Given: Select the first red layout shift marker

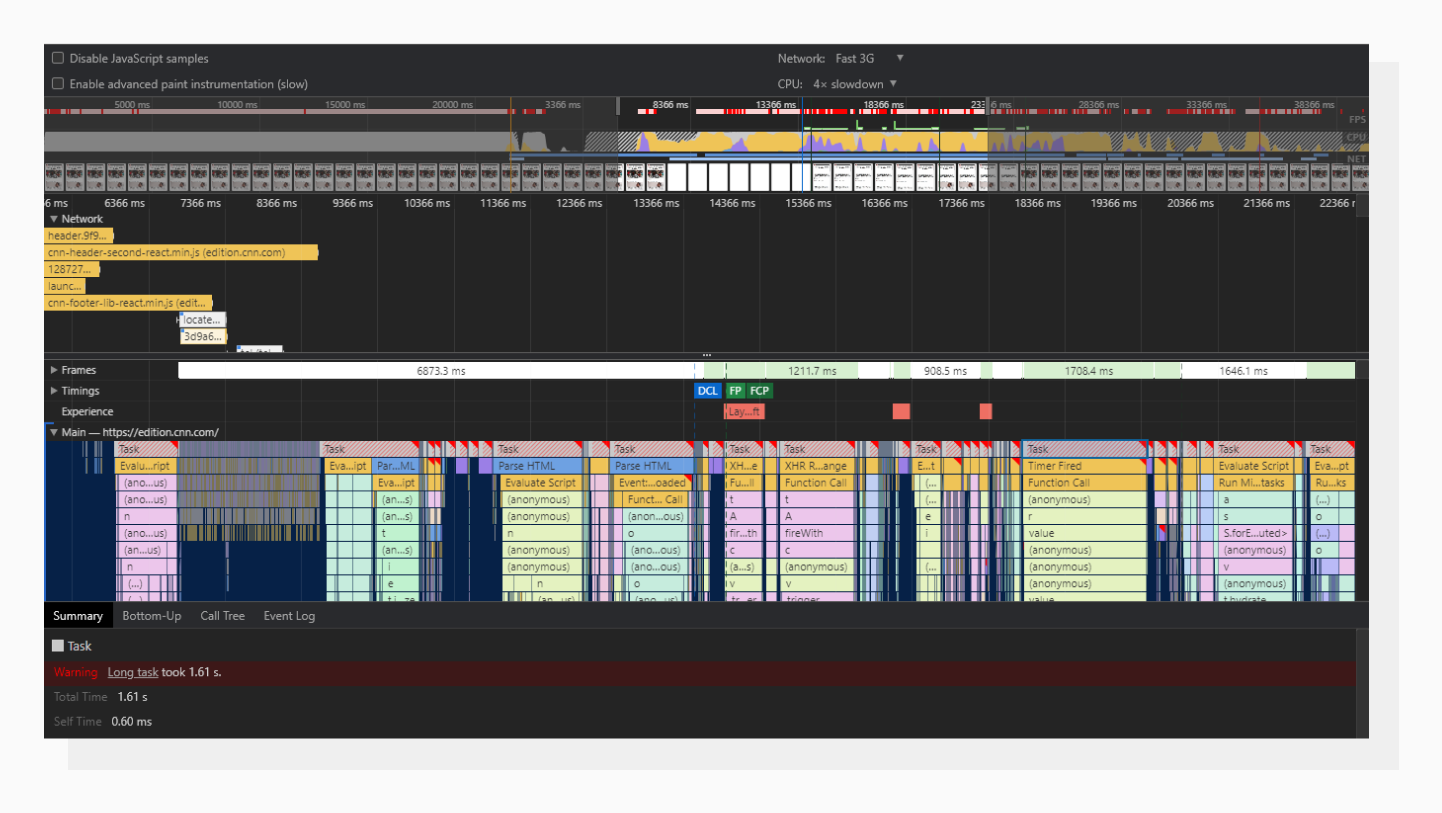Looking at the screenshot, I should tap(900, 411).
